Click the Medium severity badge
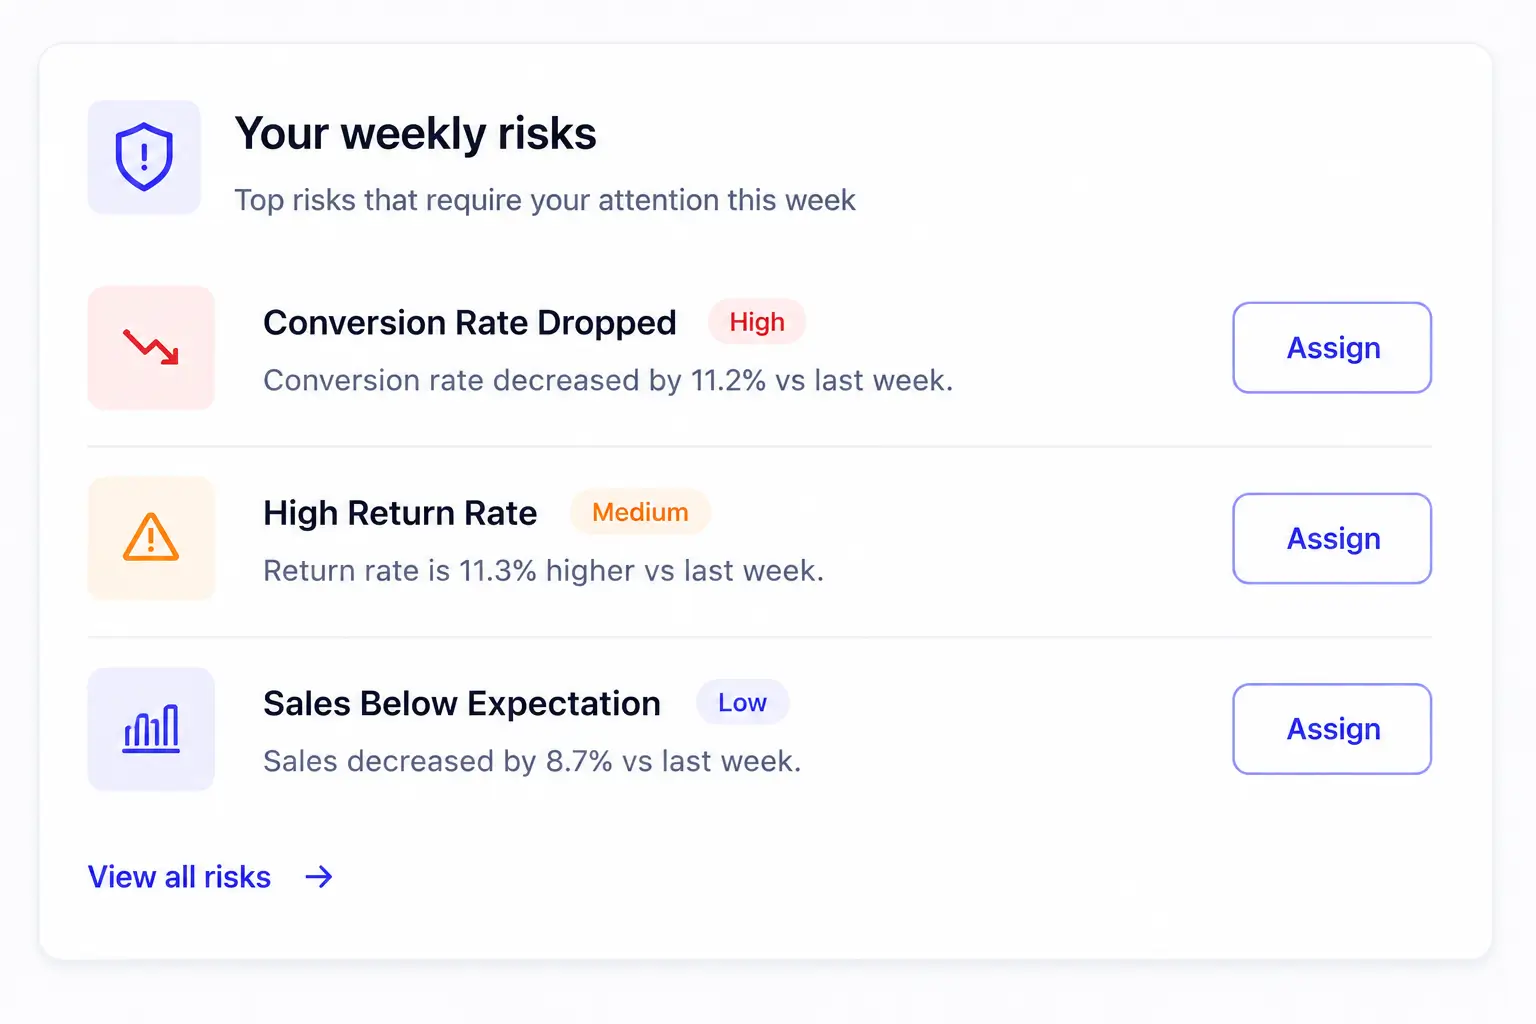1536x1024 pixels. (640, 512)
